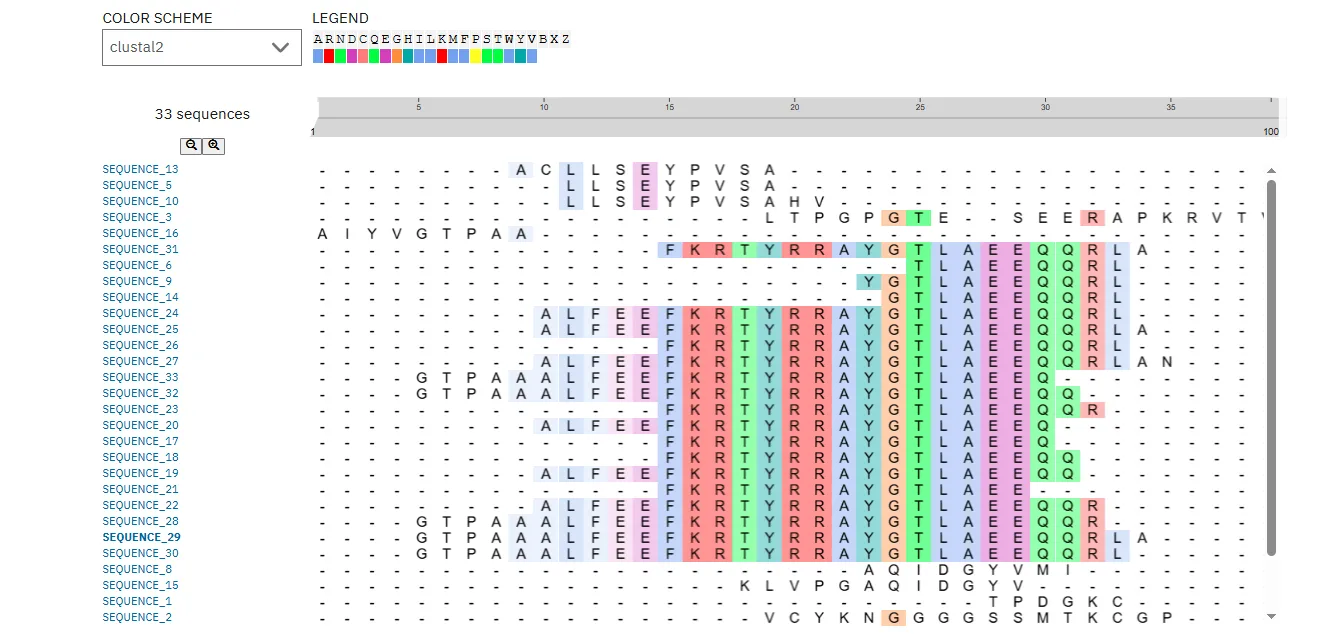
Task: Open the SEQUENCE_8 label
Action: 137,569
